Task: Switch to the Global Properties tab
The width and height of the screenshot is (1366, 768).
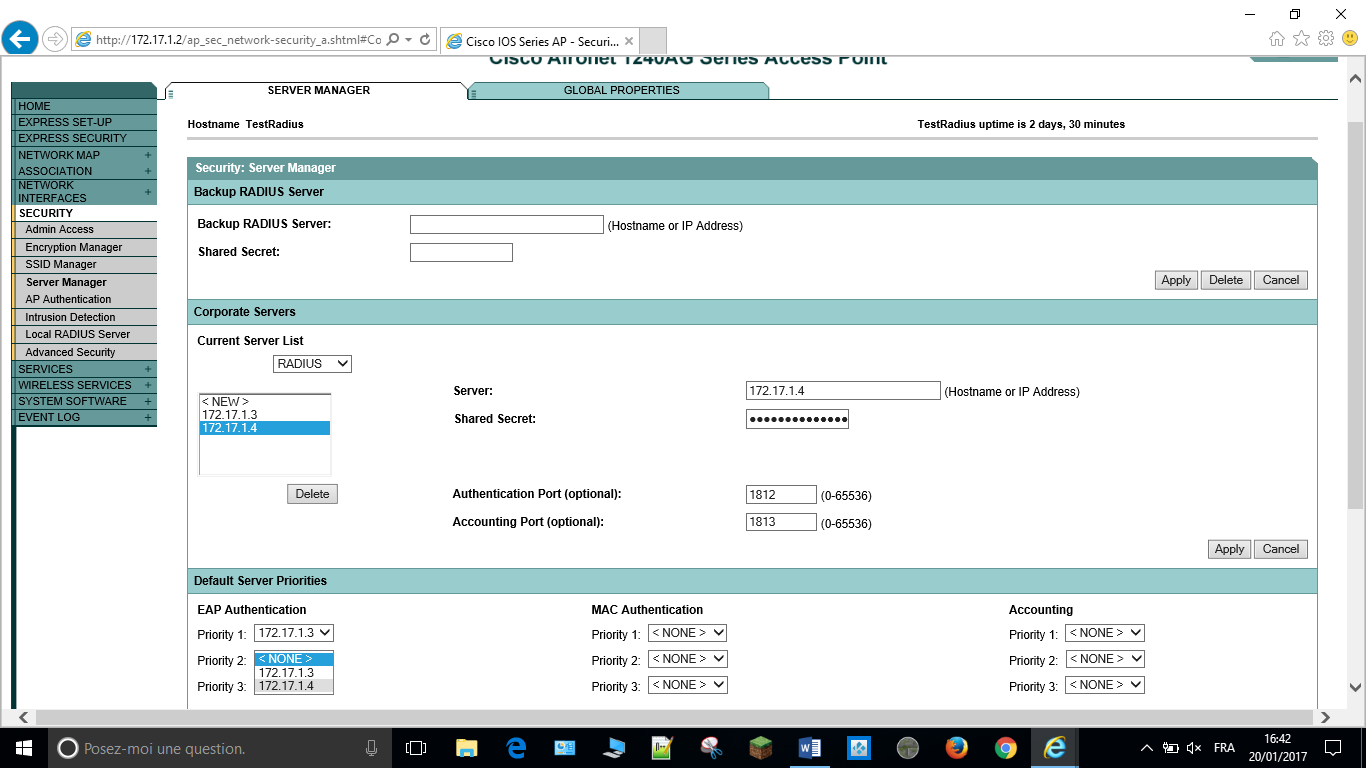Action: coord(621,90)
